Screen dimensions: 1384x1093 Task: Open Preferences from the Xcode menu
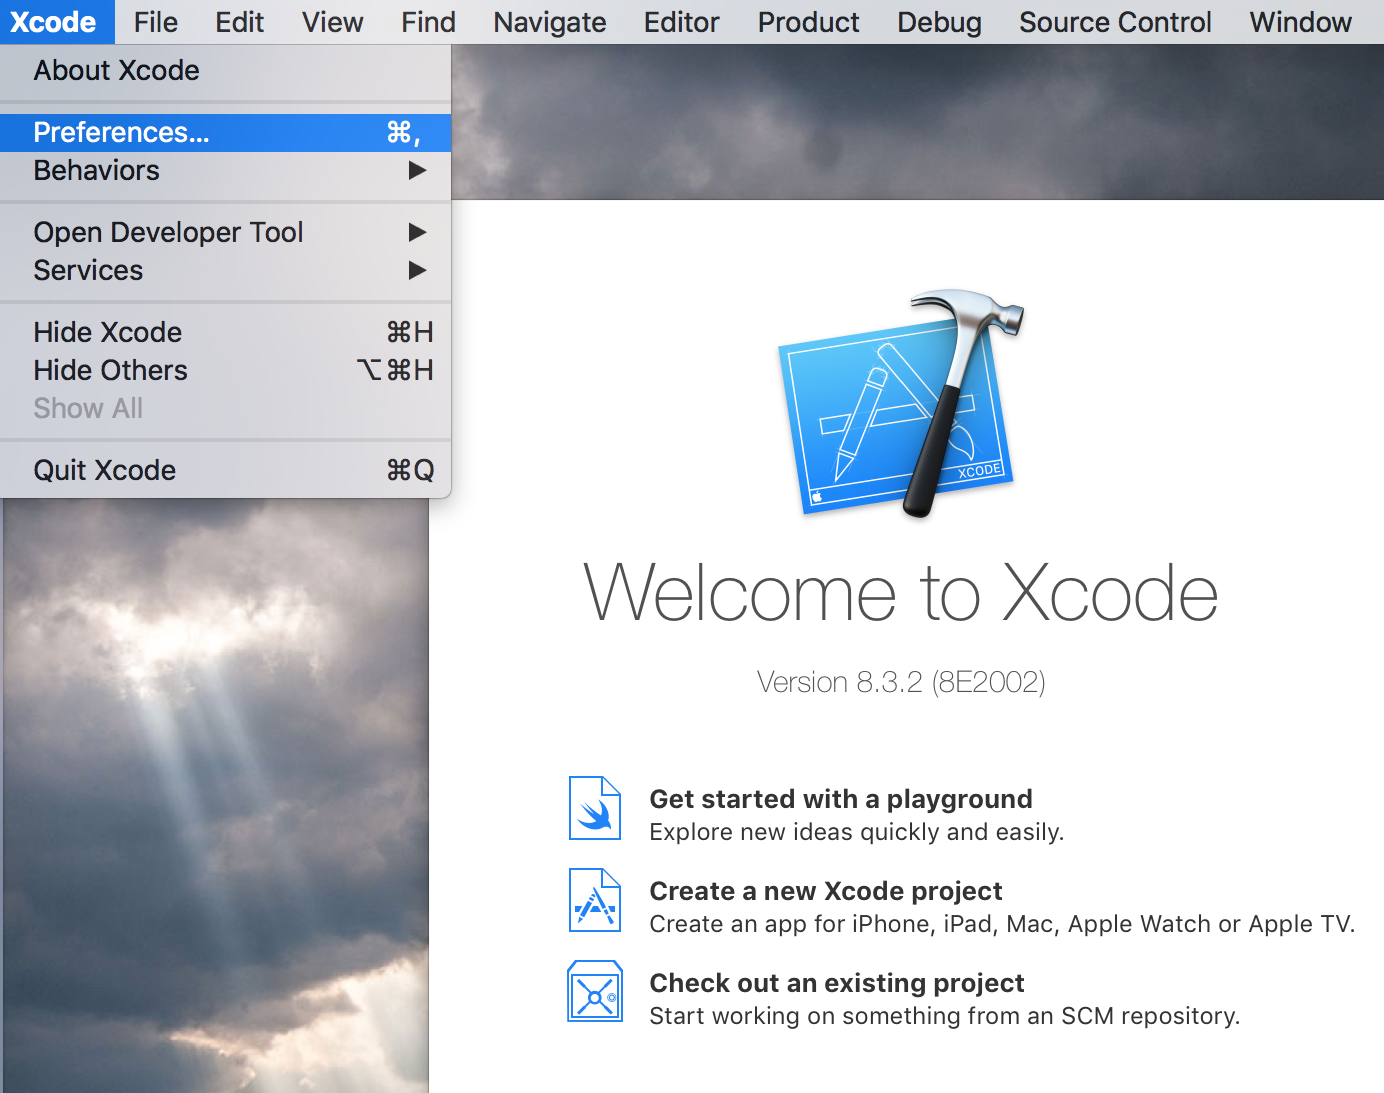(x=122, y=132)
